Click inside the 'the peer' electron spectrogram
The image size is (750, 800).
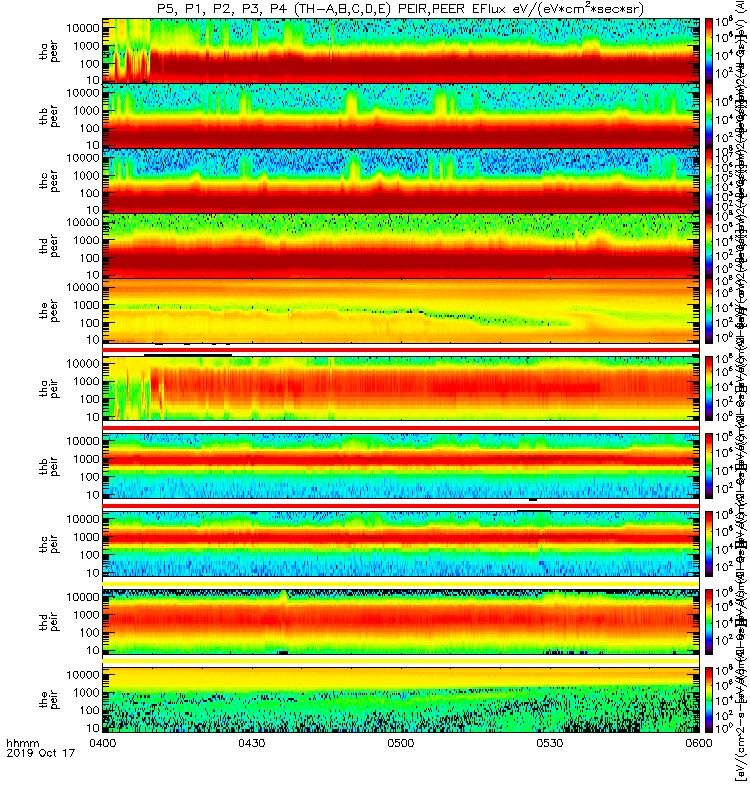[401, 311]
